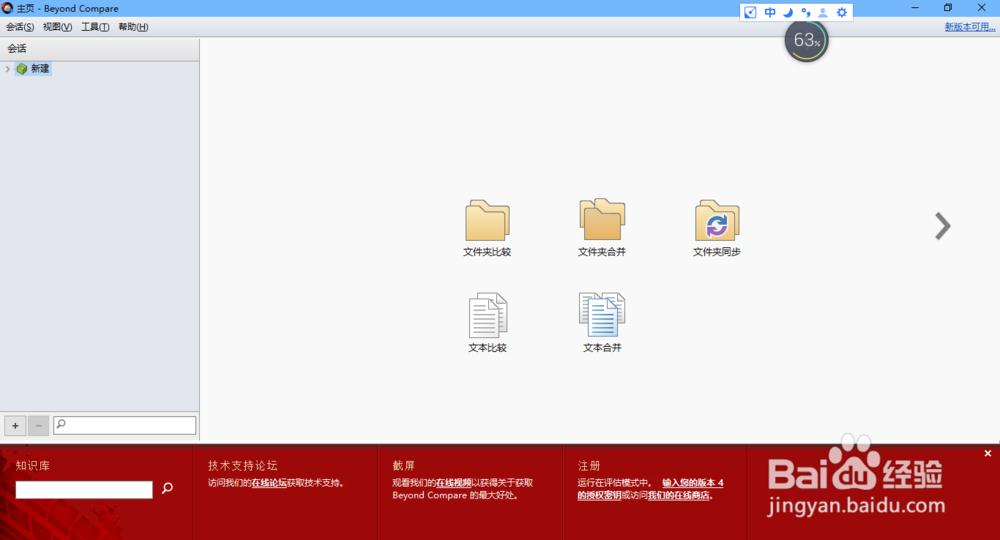
Task: Expand the 新建 tree node arrow
Action: click(8, 69)
